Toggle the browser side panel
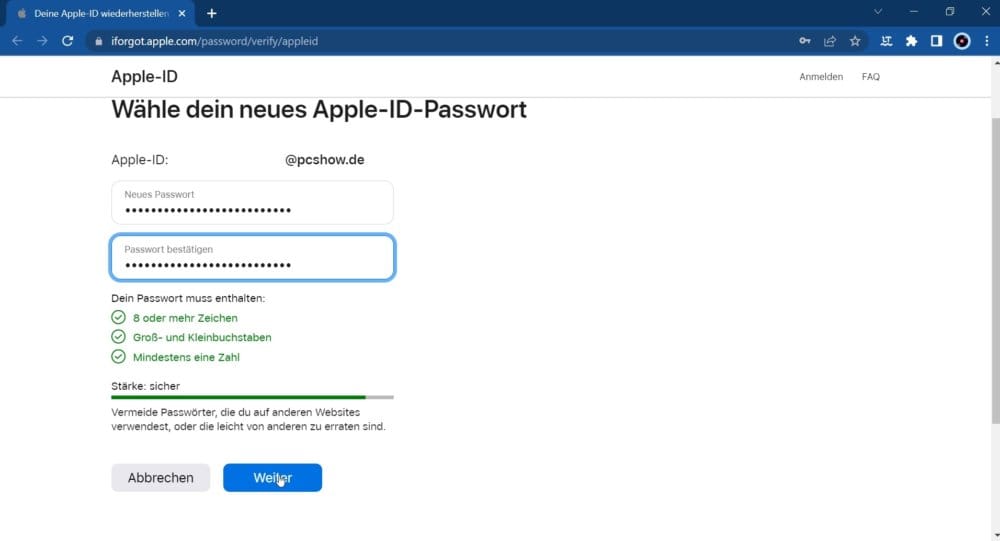Image resolution: width=1000 pixels, height=541 pixels. pos(936,41)
